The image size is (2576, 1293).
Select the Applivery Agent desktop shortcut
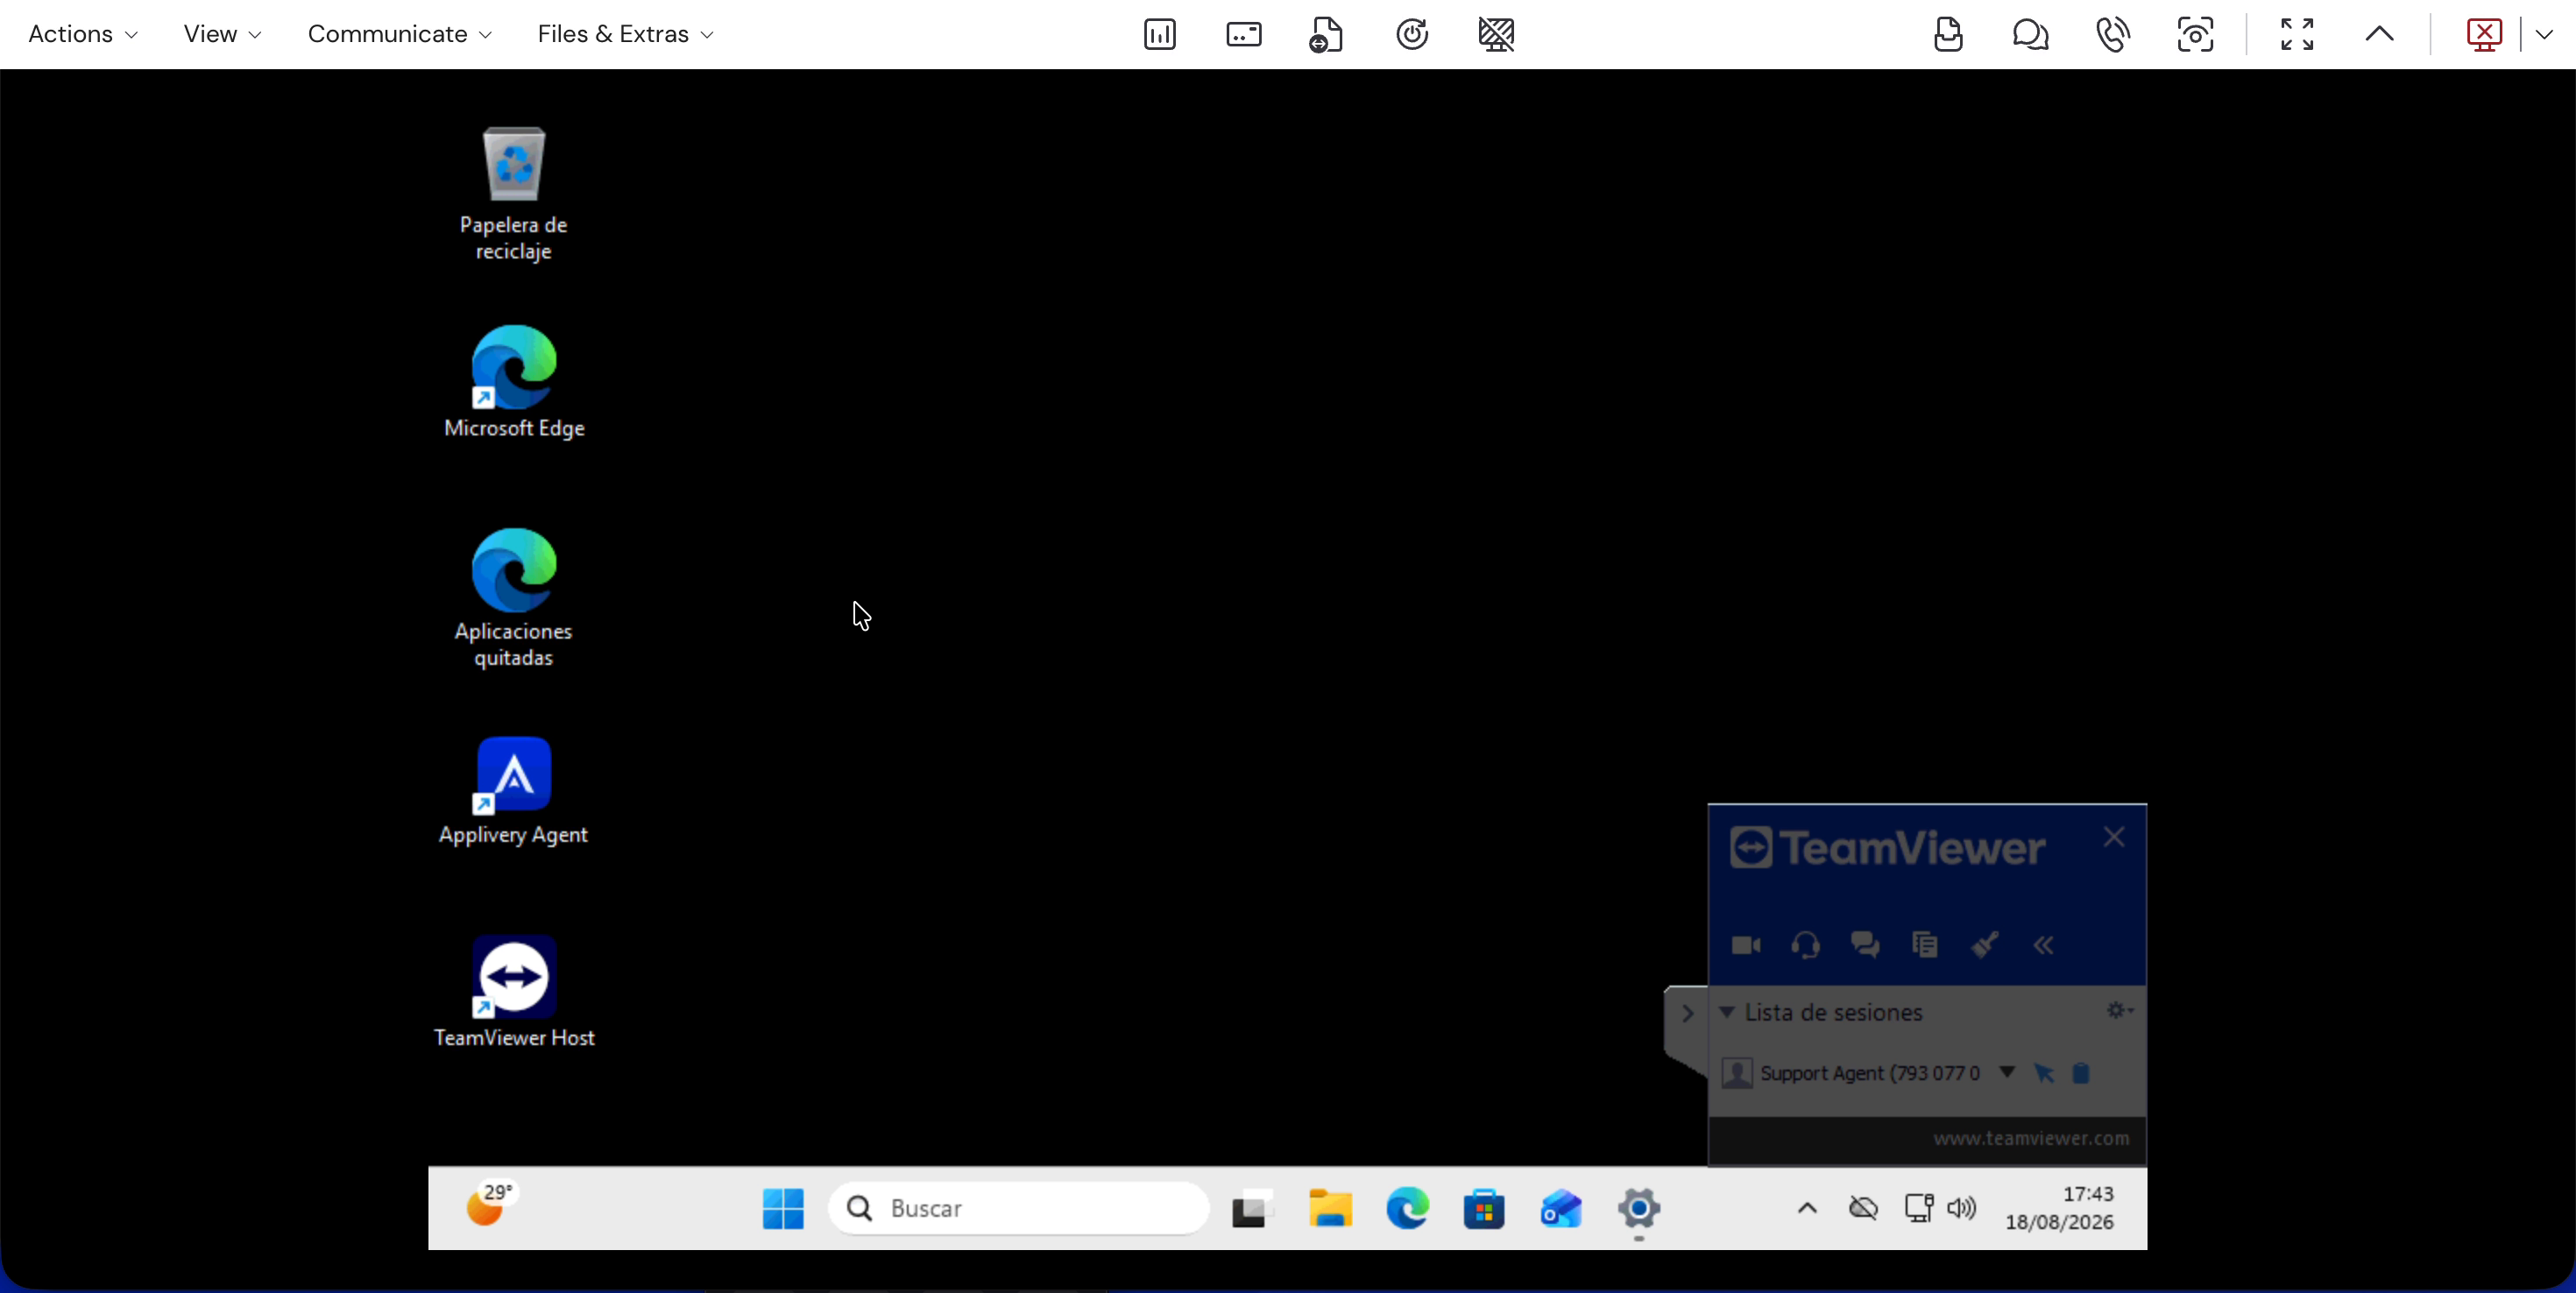click(x=513, y=791)
